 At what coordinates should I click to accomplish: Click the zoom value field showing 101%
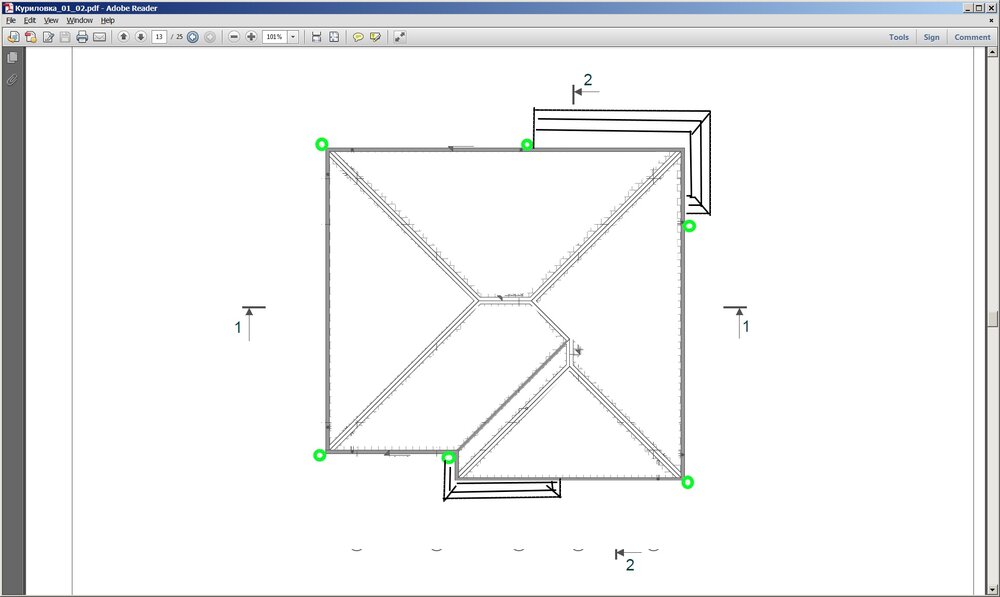pyautogui.click(x=275, y=37)
